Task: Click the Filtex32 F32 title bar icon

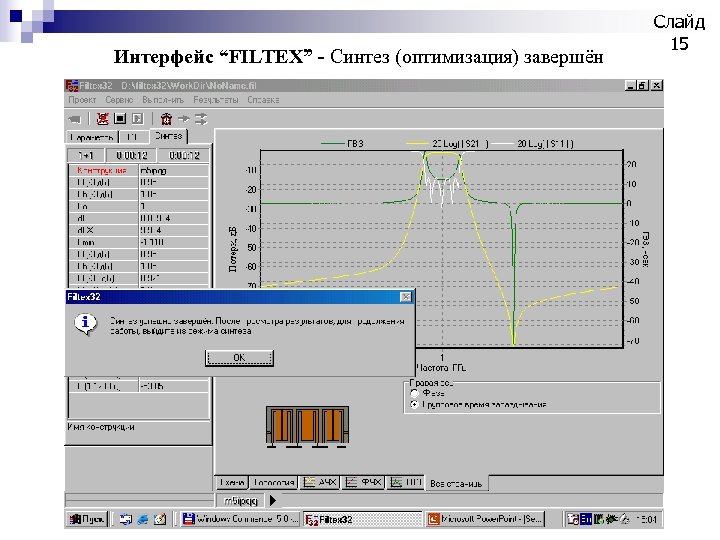Action: click(72, 86)
